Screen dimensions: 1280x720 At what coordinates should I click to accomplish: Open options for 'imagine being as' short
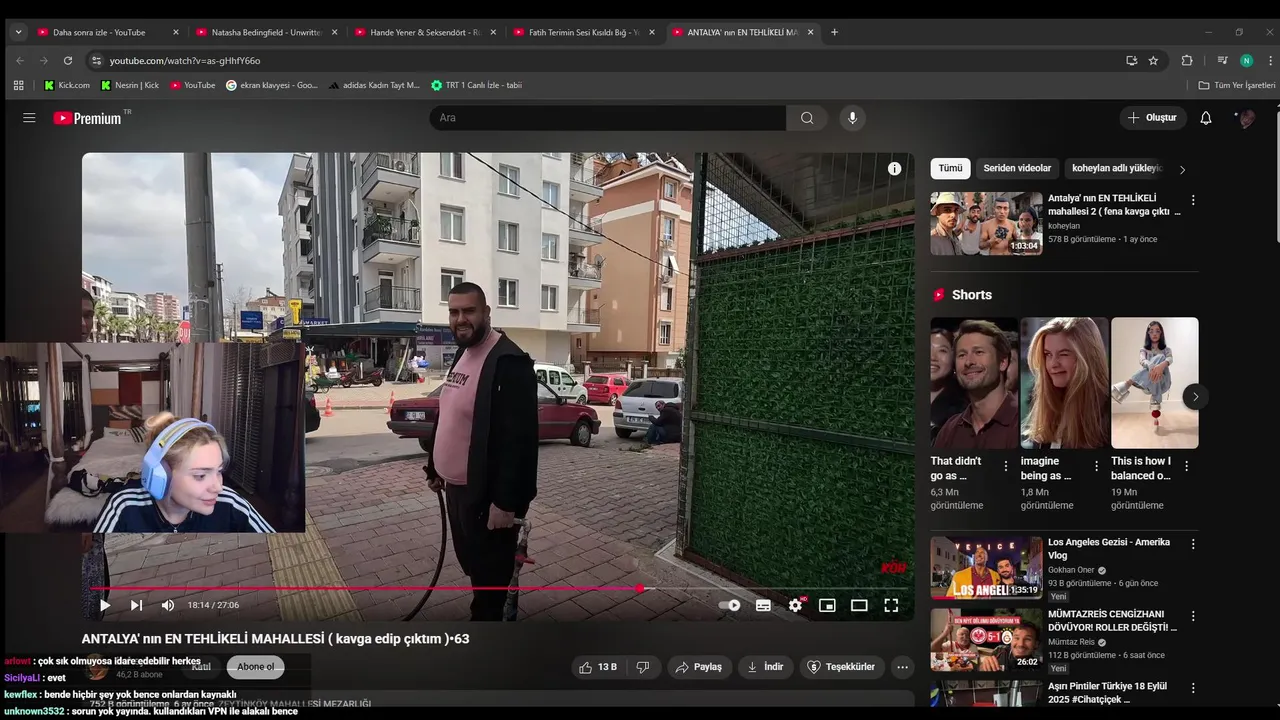click(x=1096, y=466)
